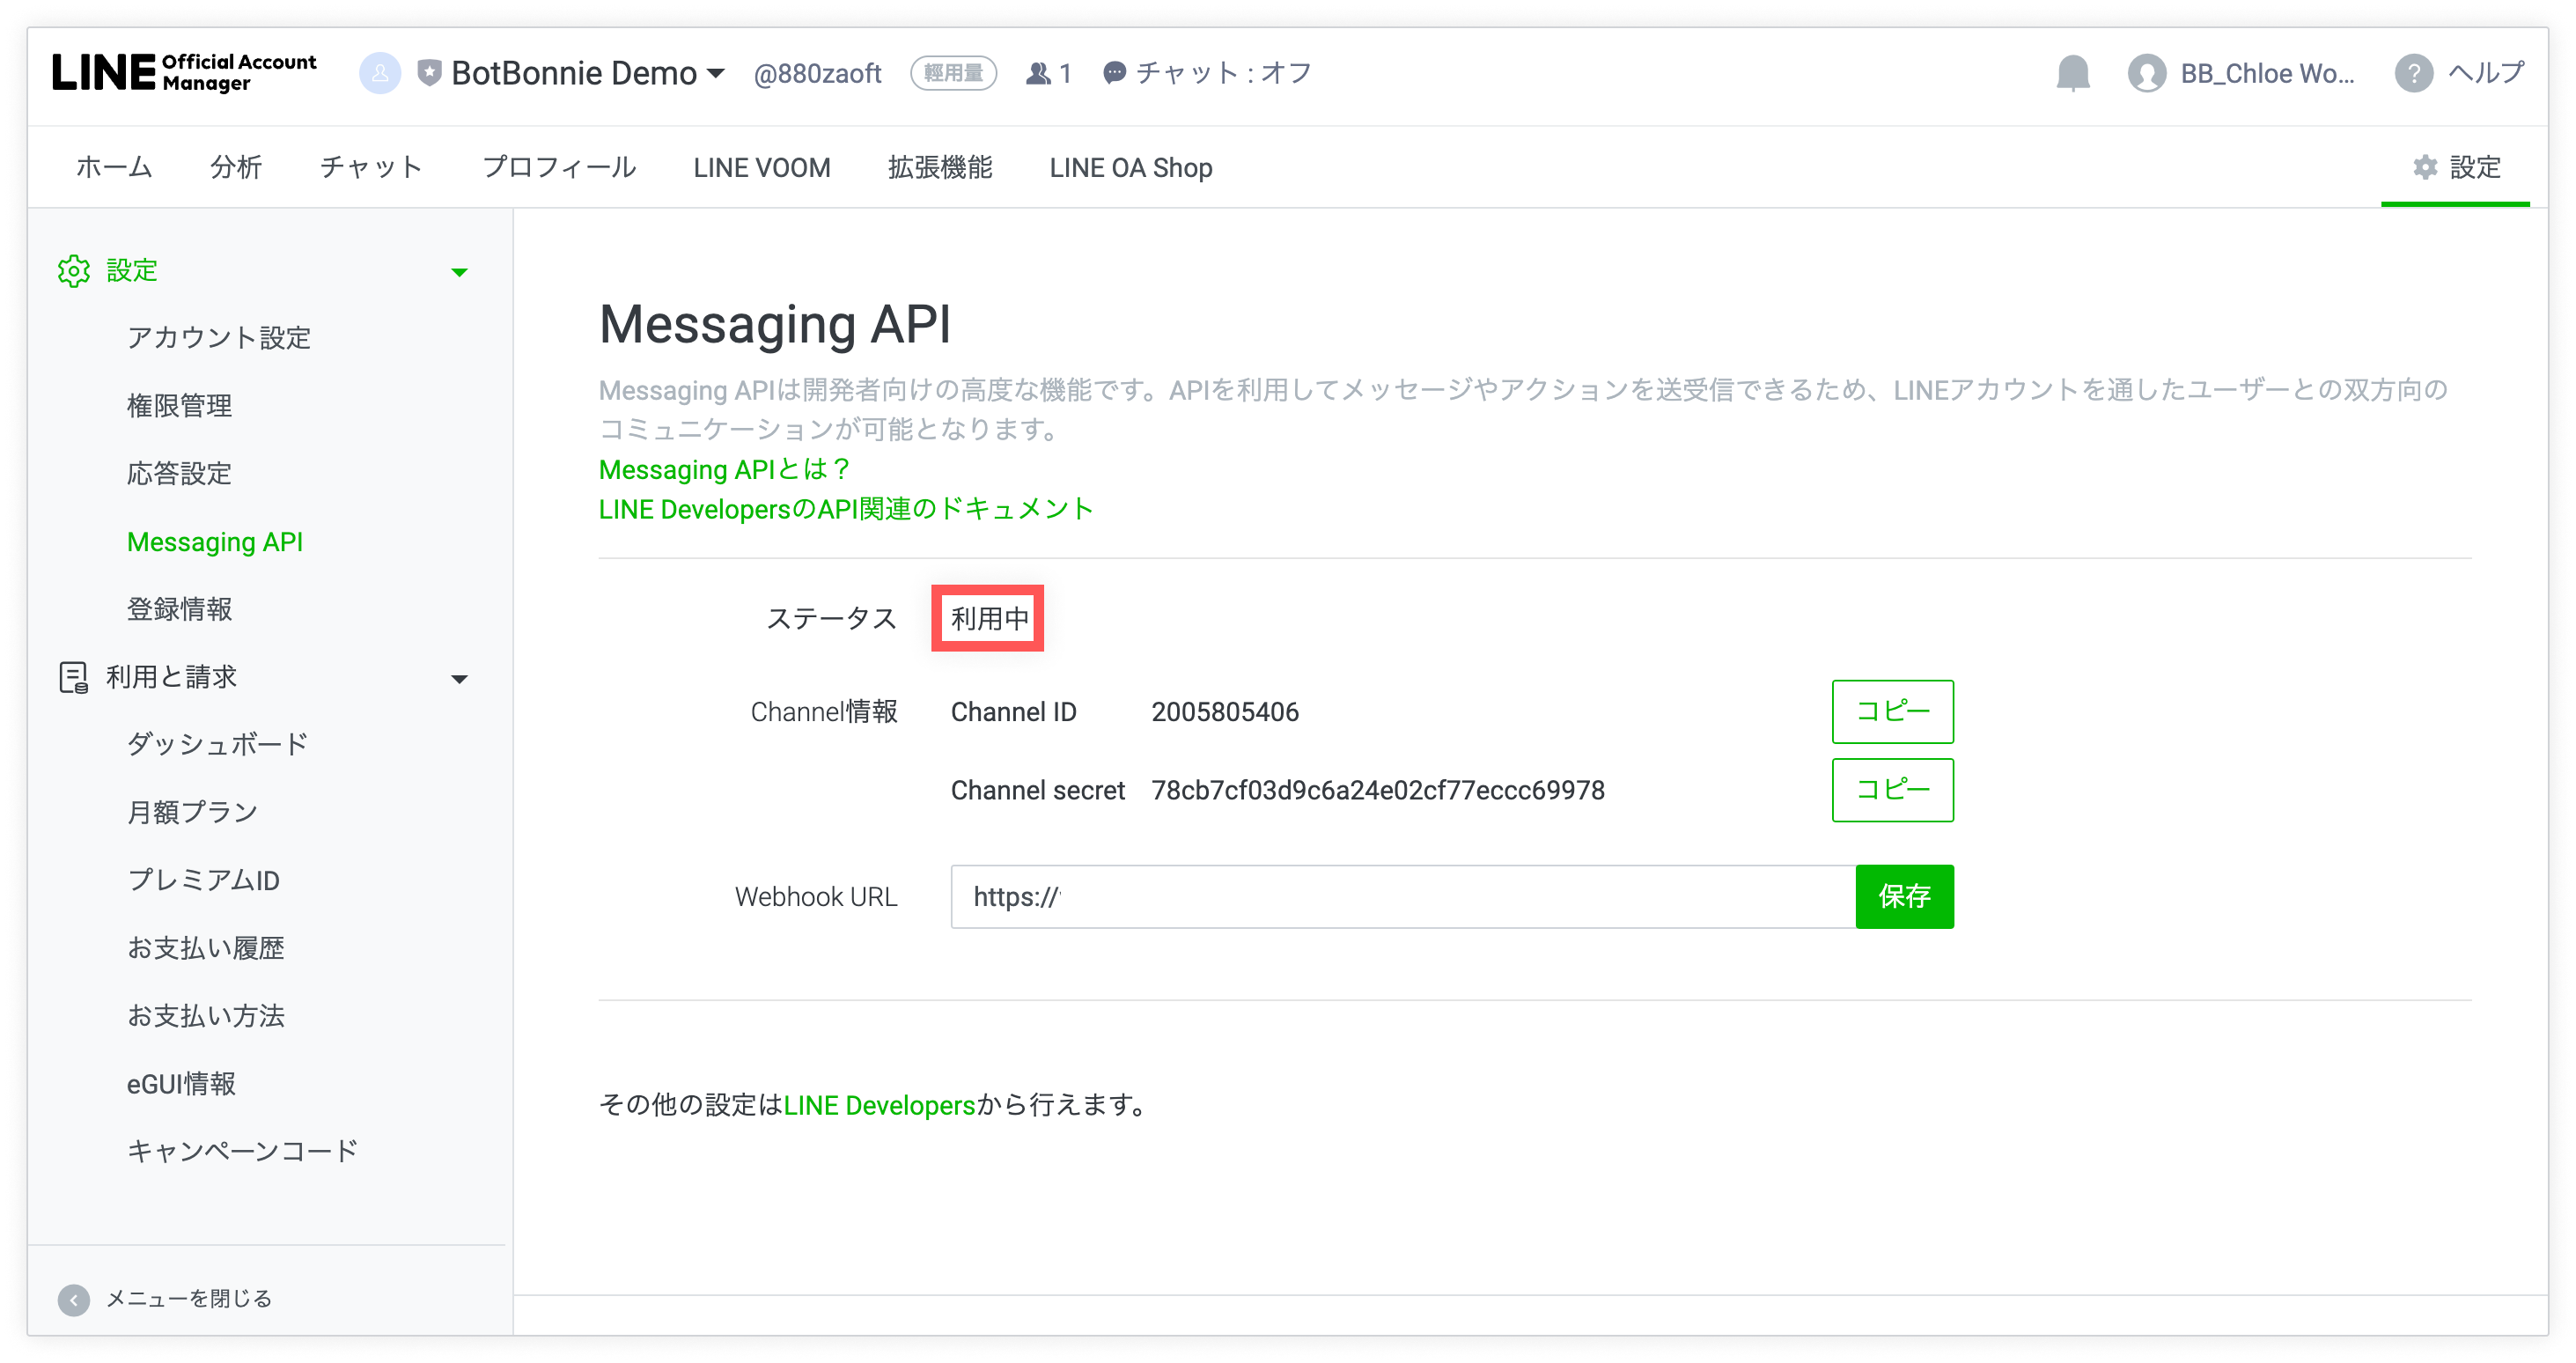Click the Channel secret value text
This screenshot has height=1363, width=2576.
tap(1377, 790)
